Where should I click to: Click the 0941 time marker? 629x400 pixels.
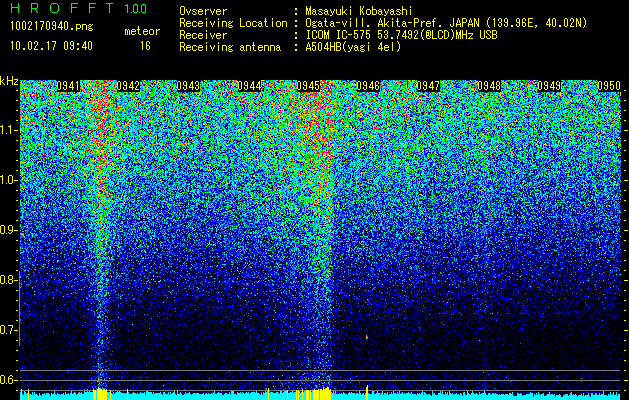[x=68, y=86]
